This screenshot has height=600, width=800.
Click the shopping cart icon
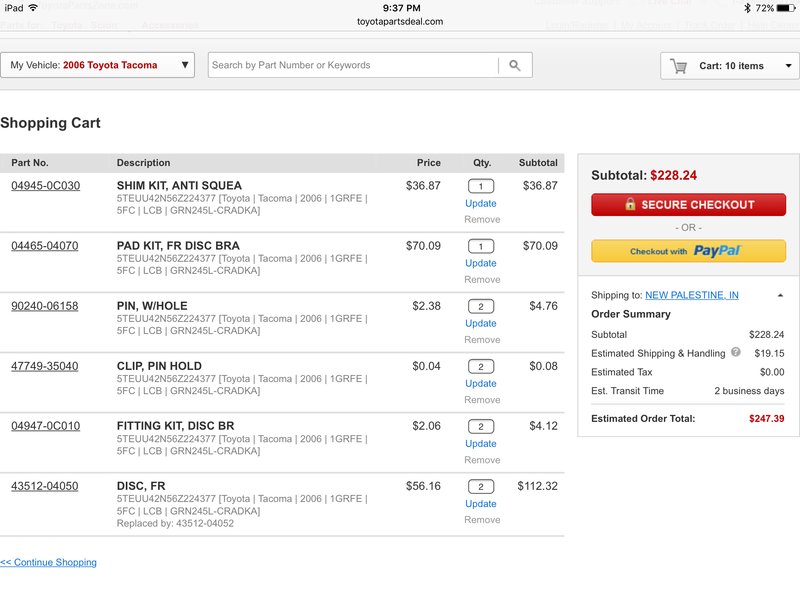(x=678, y=66)
